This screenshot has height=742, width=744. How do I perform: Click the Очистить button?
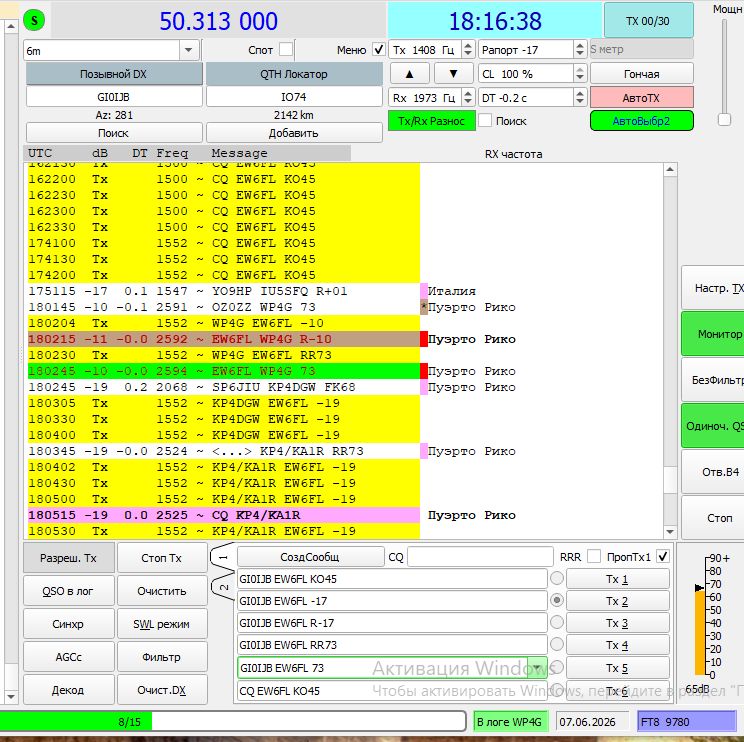tap(162, 591)
